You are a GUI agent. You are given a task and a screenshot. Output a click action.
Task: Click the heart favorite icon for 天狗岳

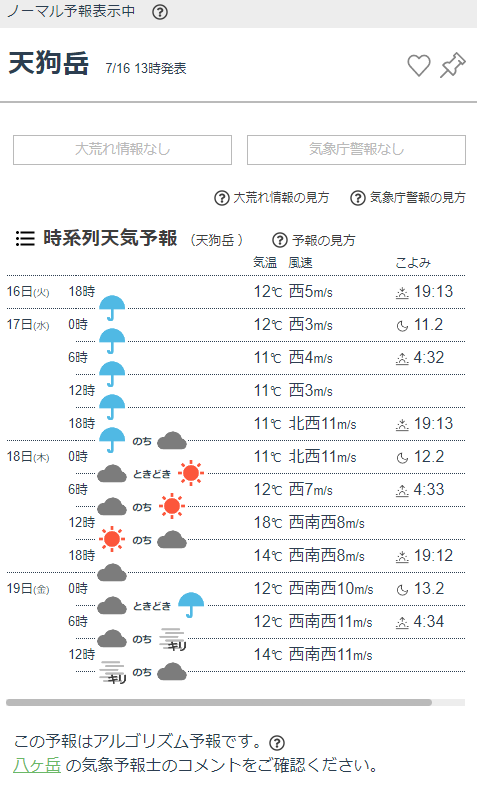coord(419,65)
